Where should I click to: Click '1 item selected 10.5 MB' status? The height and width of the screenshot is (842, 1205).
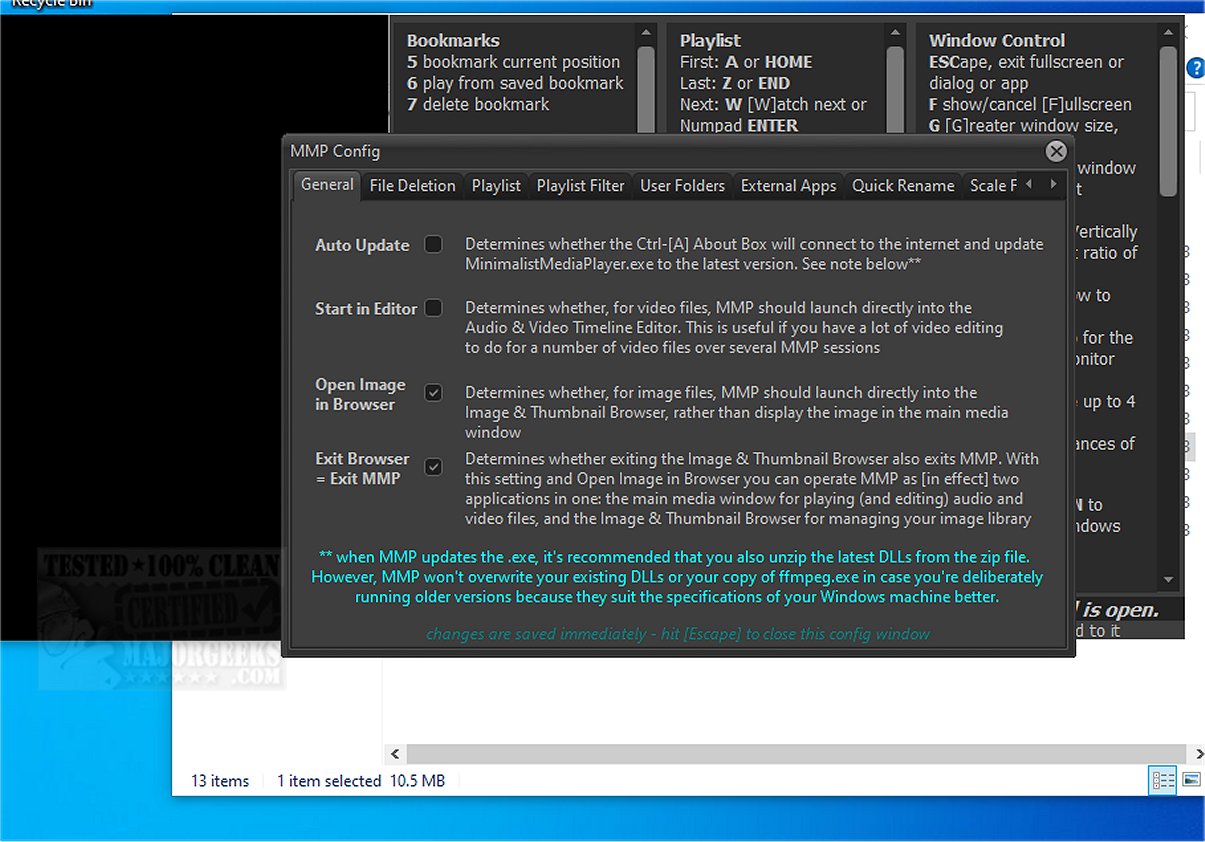[361, 781]
